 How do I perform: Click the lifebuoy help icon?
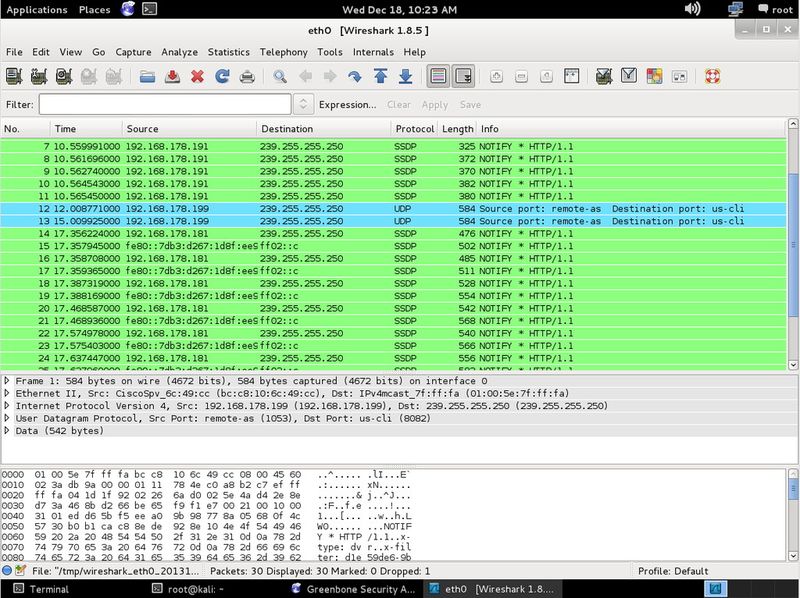click(712, 76)
